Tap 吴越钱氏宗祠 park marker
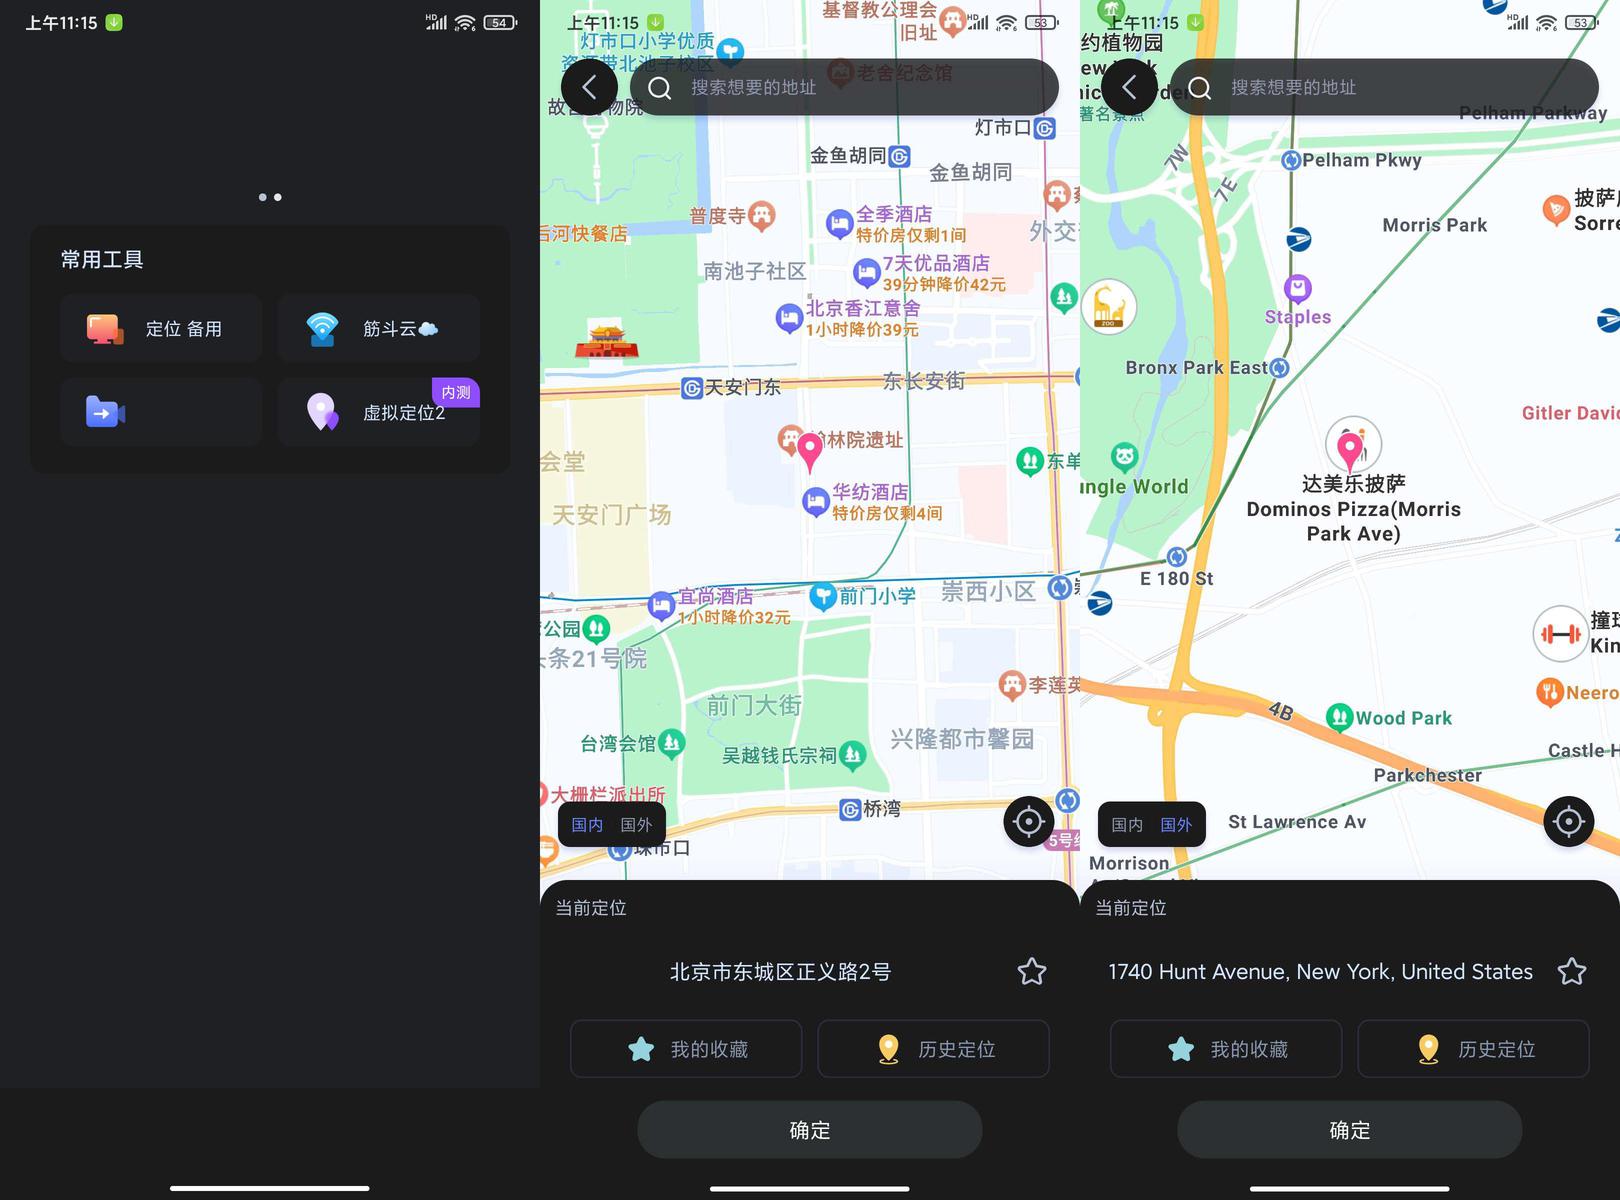1620x1200 pixels. (x=853, y=755)
